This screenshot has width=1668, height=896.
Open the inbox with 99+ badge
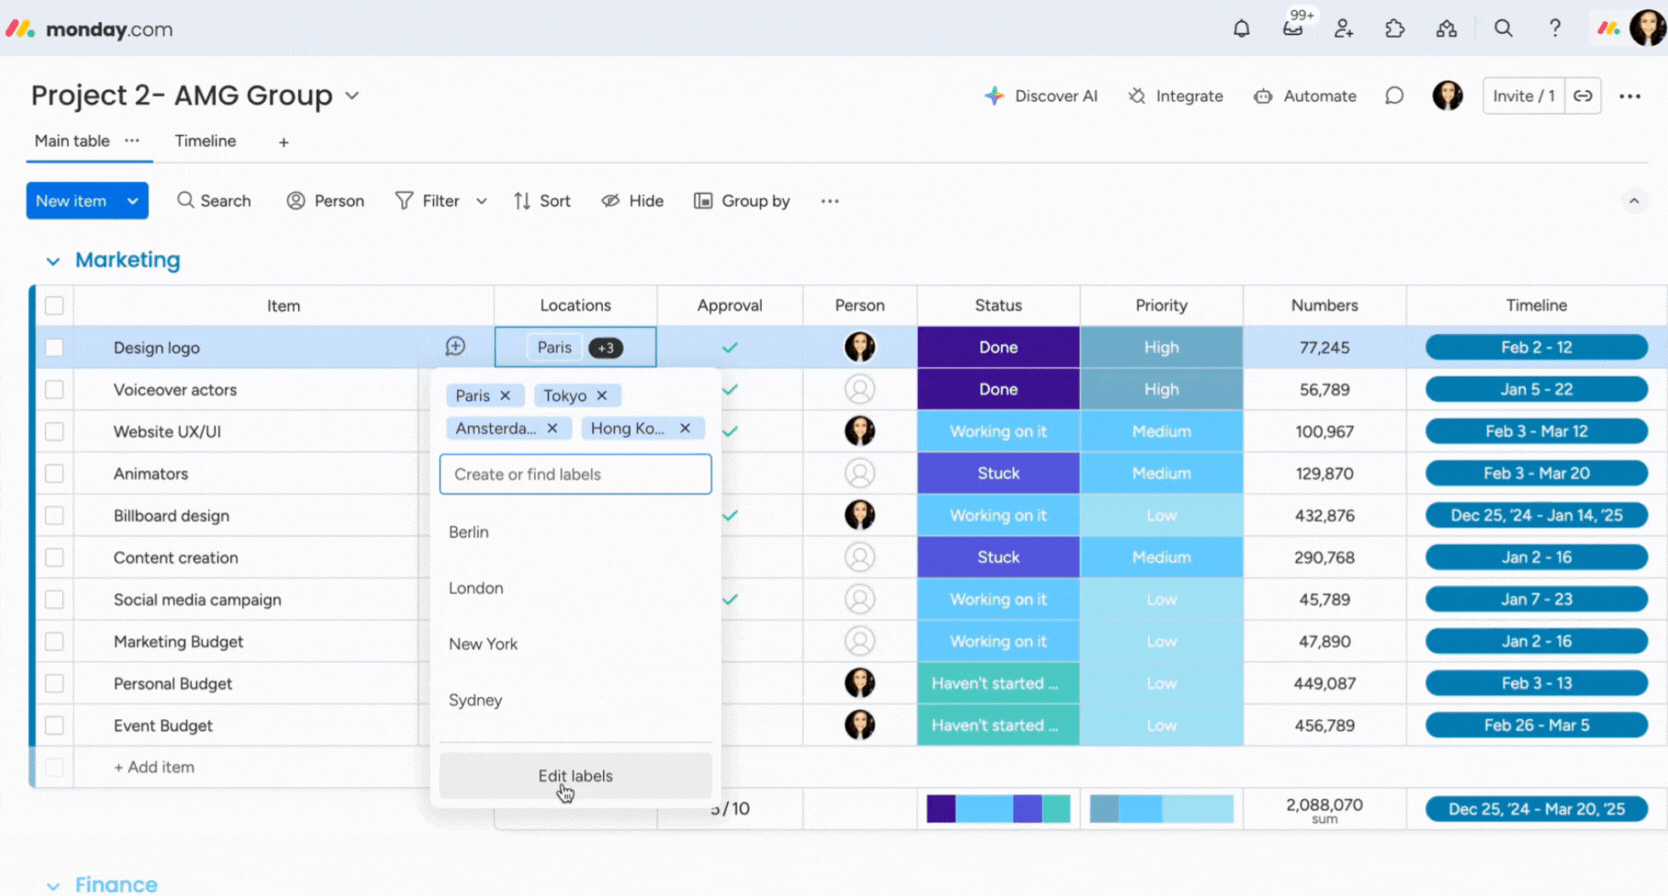[x=1293, y=28]
